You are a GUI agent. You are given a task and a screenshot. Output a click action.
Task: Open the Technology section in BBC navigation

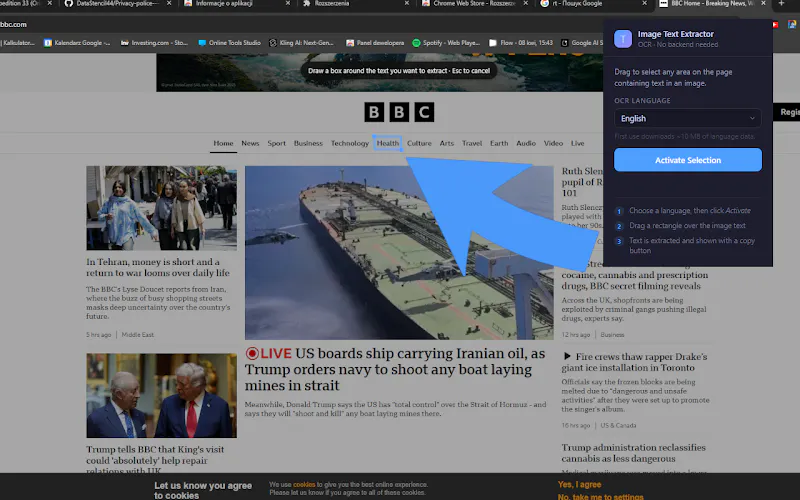[349, 143]
